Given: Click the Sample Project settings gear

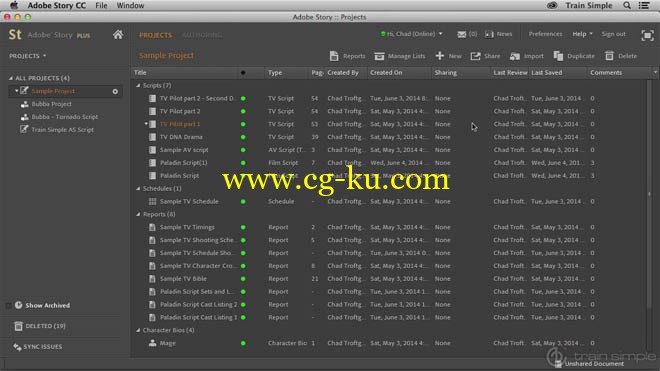Looking at the screenshot, I should [x=115, y=91].
